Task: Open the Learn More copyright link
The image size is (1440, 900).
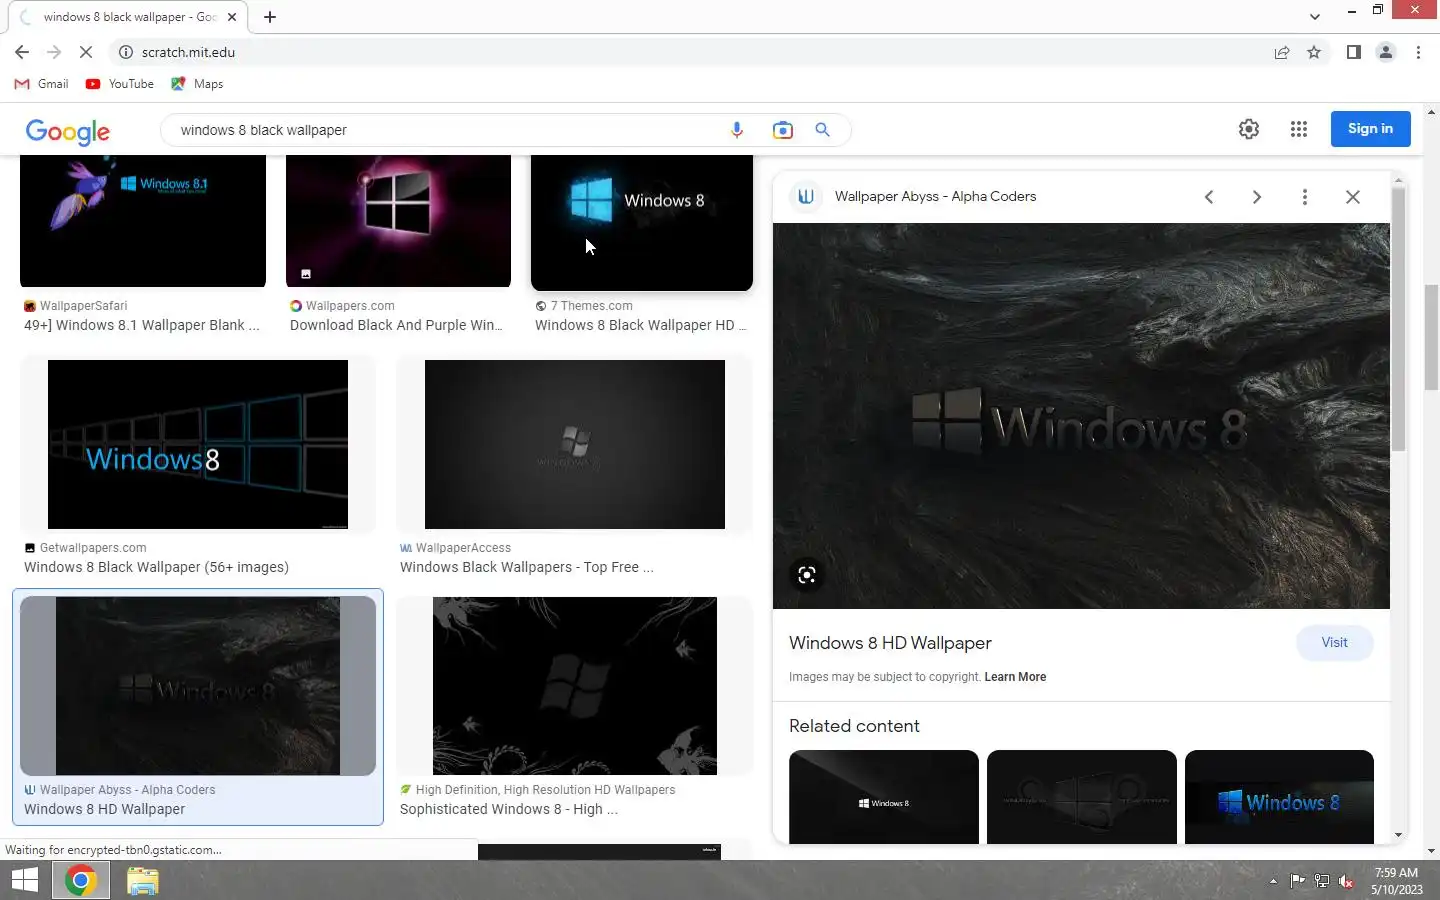Action: point(1015,677)
